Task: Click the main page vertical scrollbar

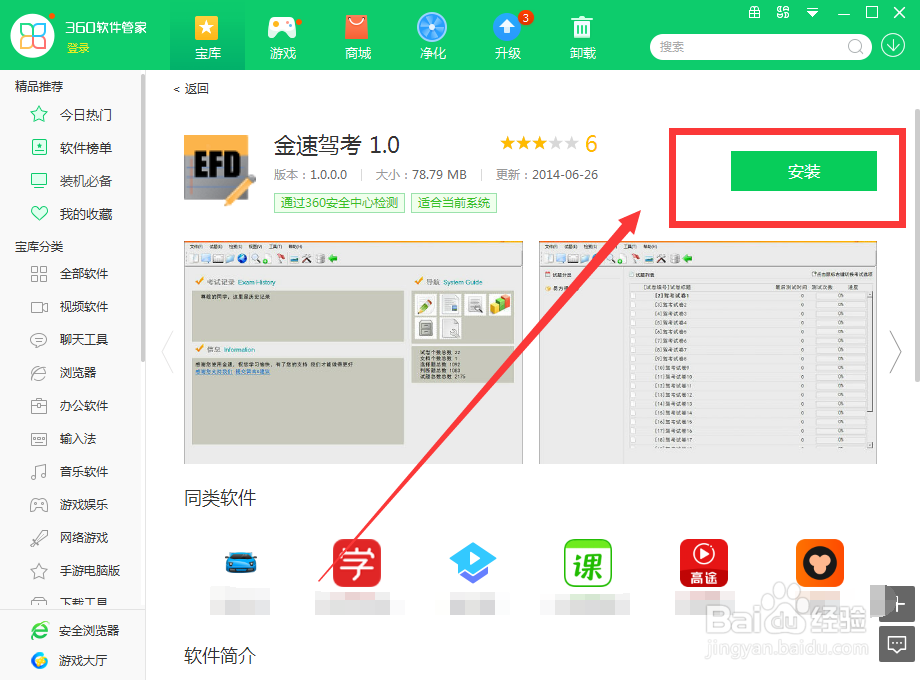Action: 917,245
